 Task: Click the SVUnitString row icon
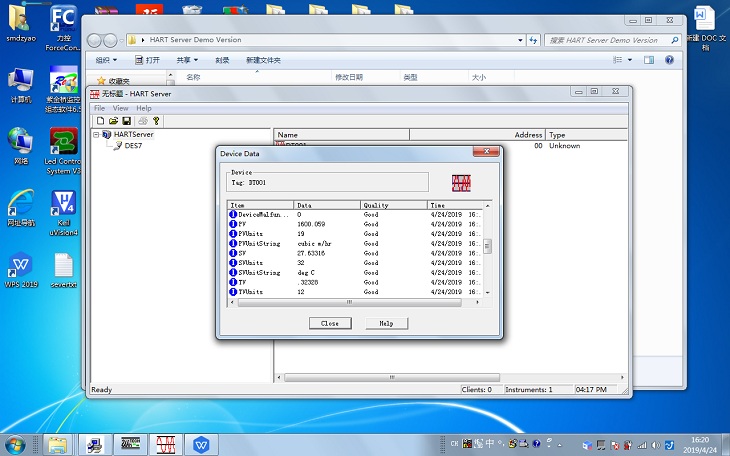click(x=233, y=270)
